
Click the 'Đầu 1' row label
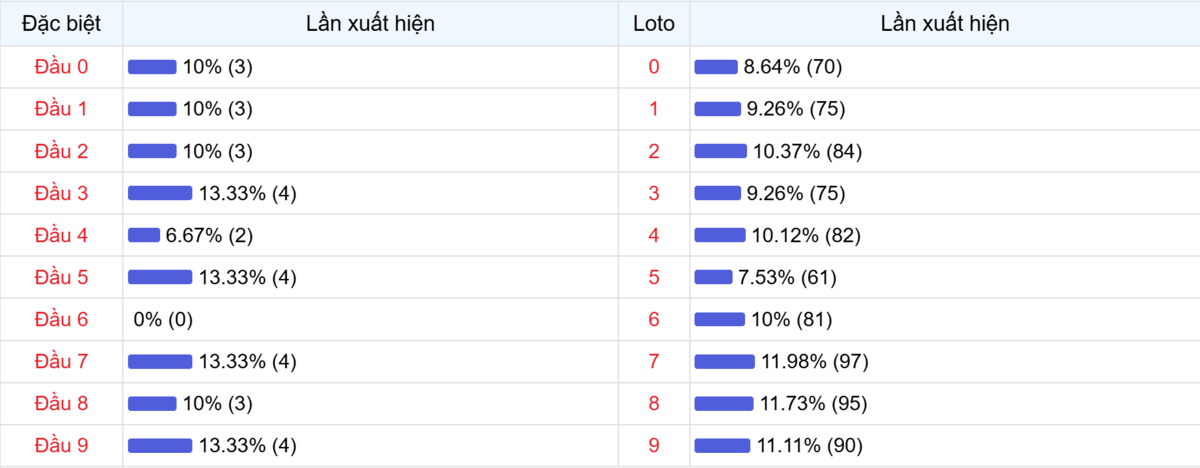coord(61,109)
